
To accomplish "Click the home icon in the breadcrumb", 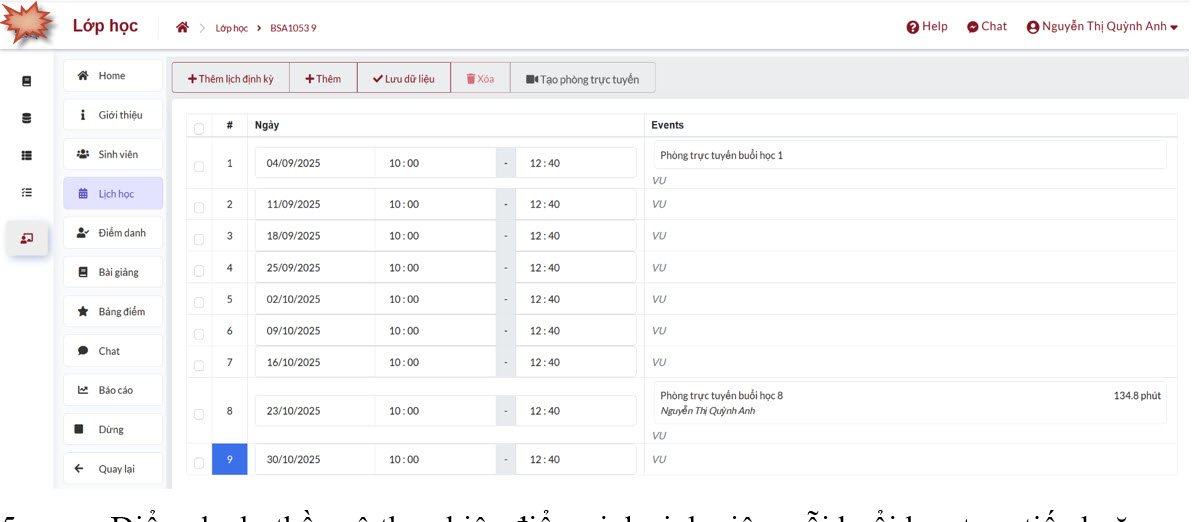I will coord(182,27).
